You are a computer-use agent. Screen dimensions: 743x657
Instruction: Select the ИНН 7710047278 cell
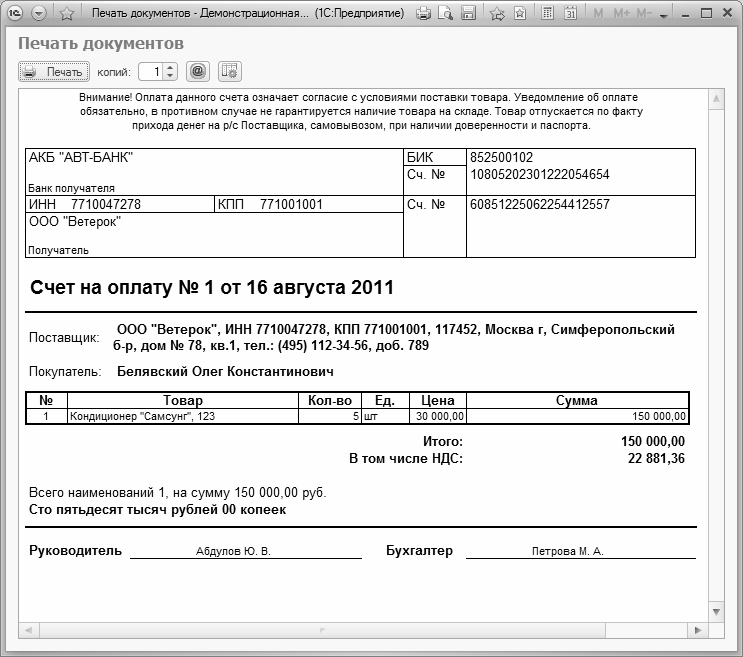[x=120, y=204]
